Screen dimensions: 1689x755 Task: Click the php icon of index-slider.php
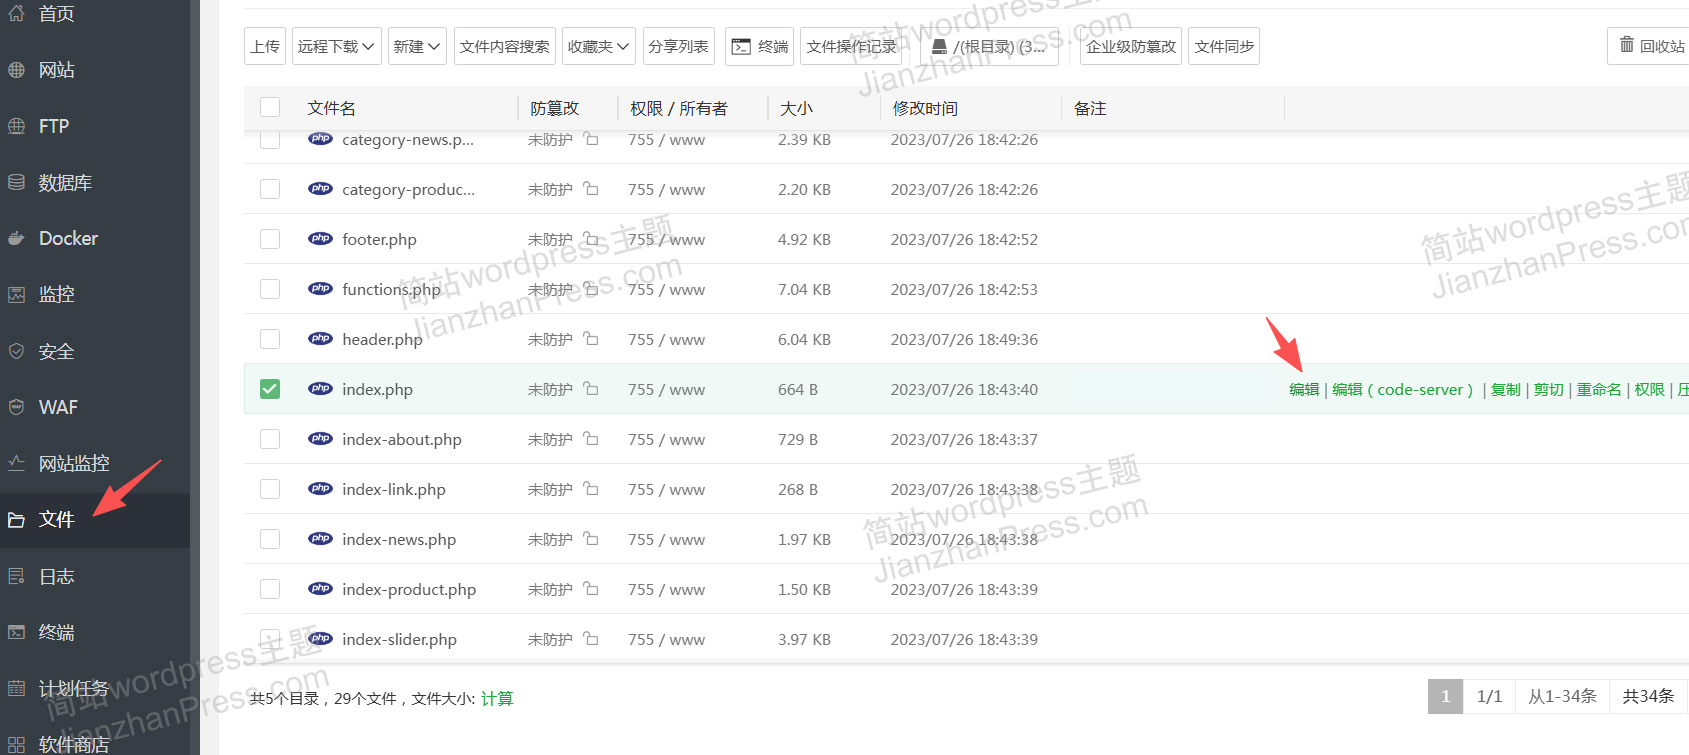321,638
